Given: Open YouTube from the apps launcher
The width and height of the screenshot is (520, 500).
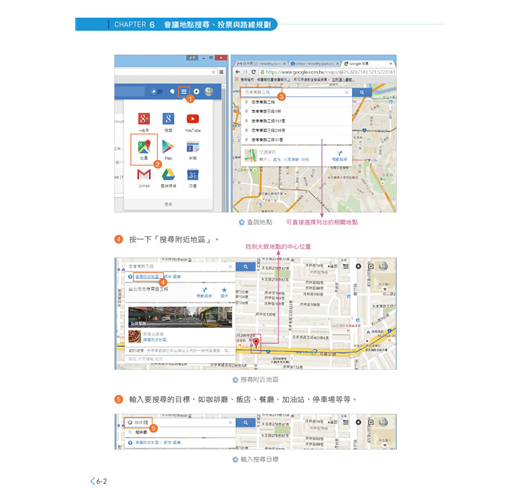Looking at the screenshot, I should tap(193, 122).
